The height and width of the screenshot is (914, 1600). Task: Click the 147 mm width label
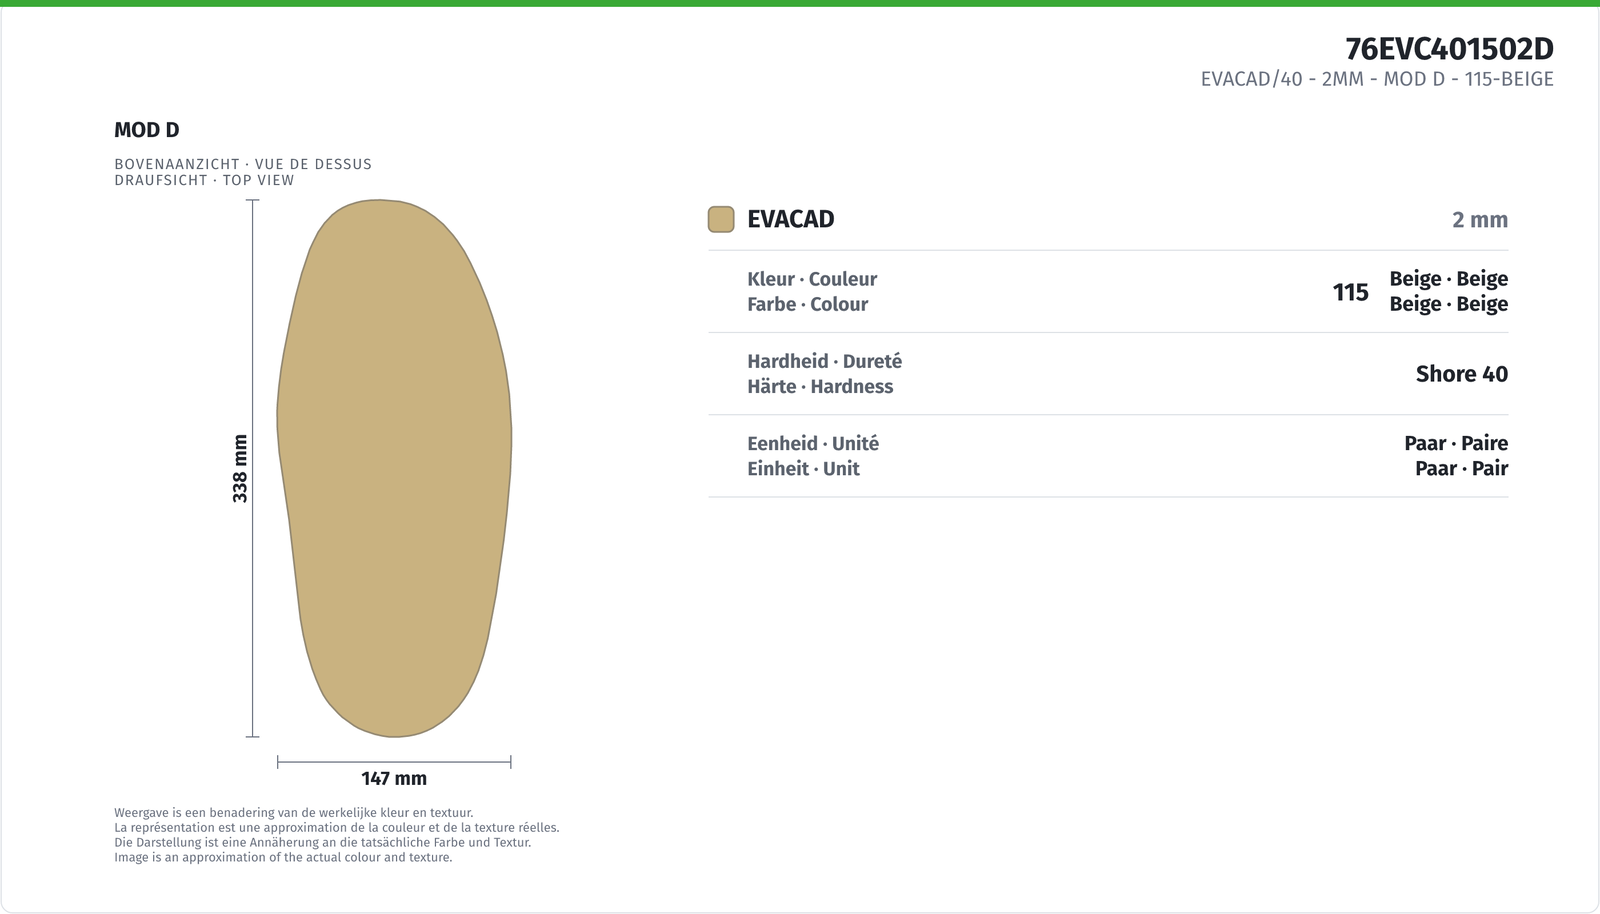click(394, 778)
